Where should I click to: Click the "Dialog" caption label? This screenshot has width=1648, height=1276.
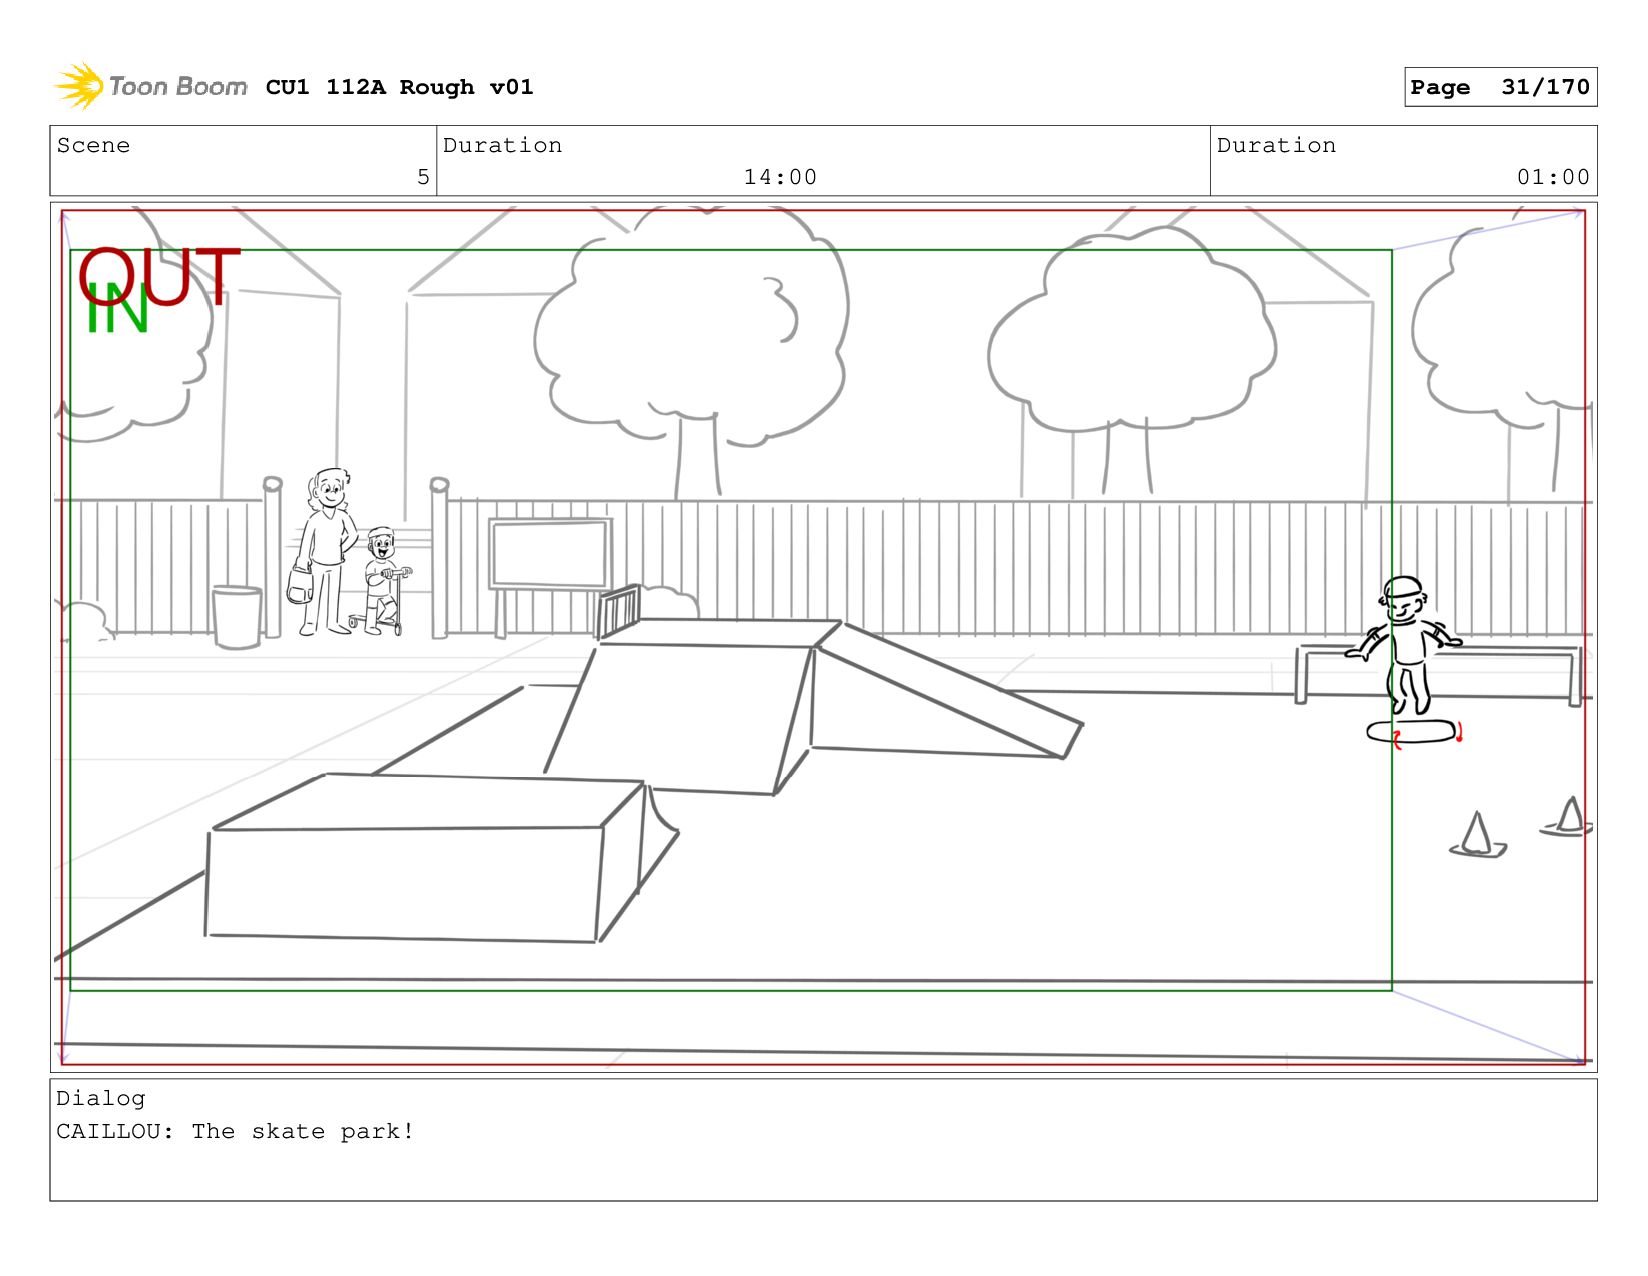(100, 1098)
